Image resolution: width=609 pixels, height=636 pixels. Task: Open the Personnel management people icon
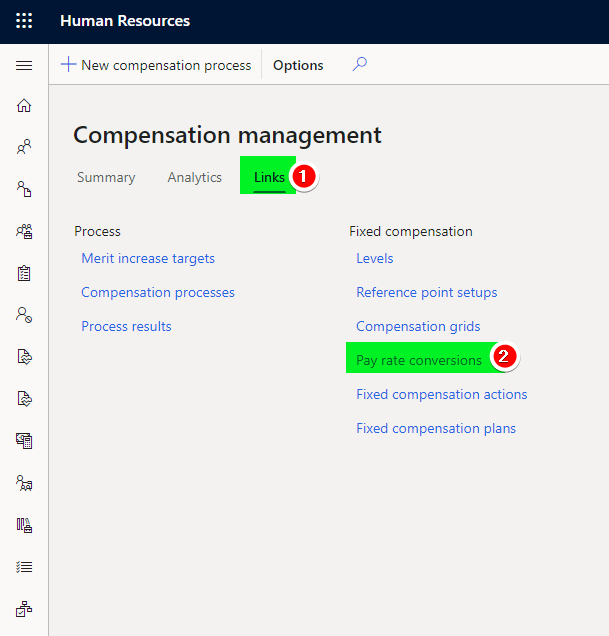tap(24, 147)
